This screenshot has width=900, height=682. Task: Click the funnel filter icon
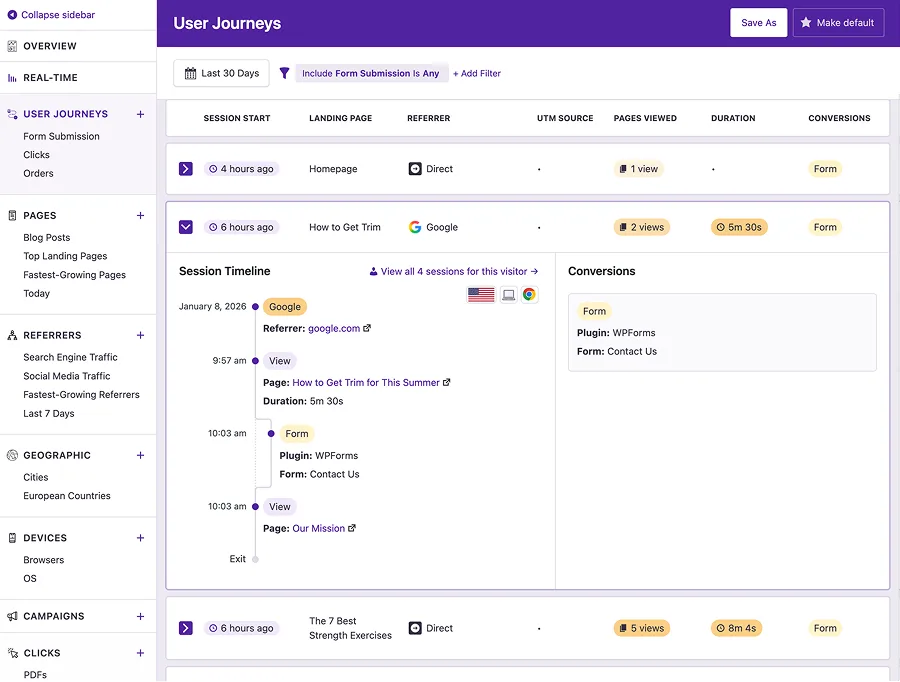(284, 73)
